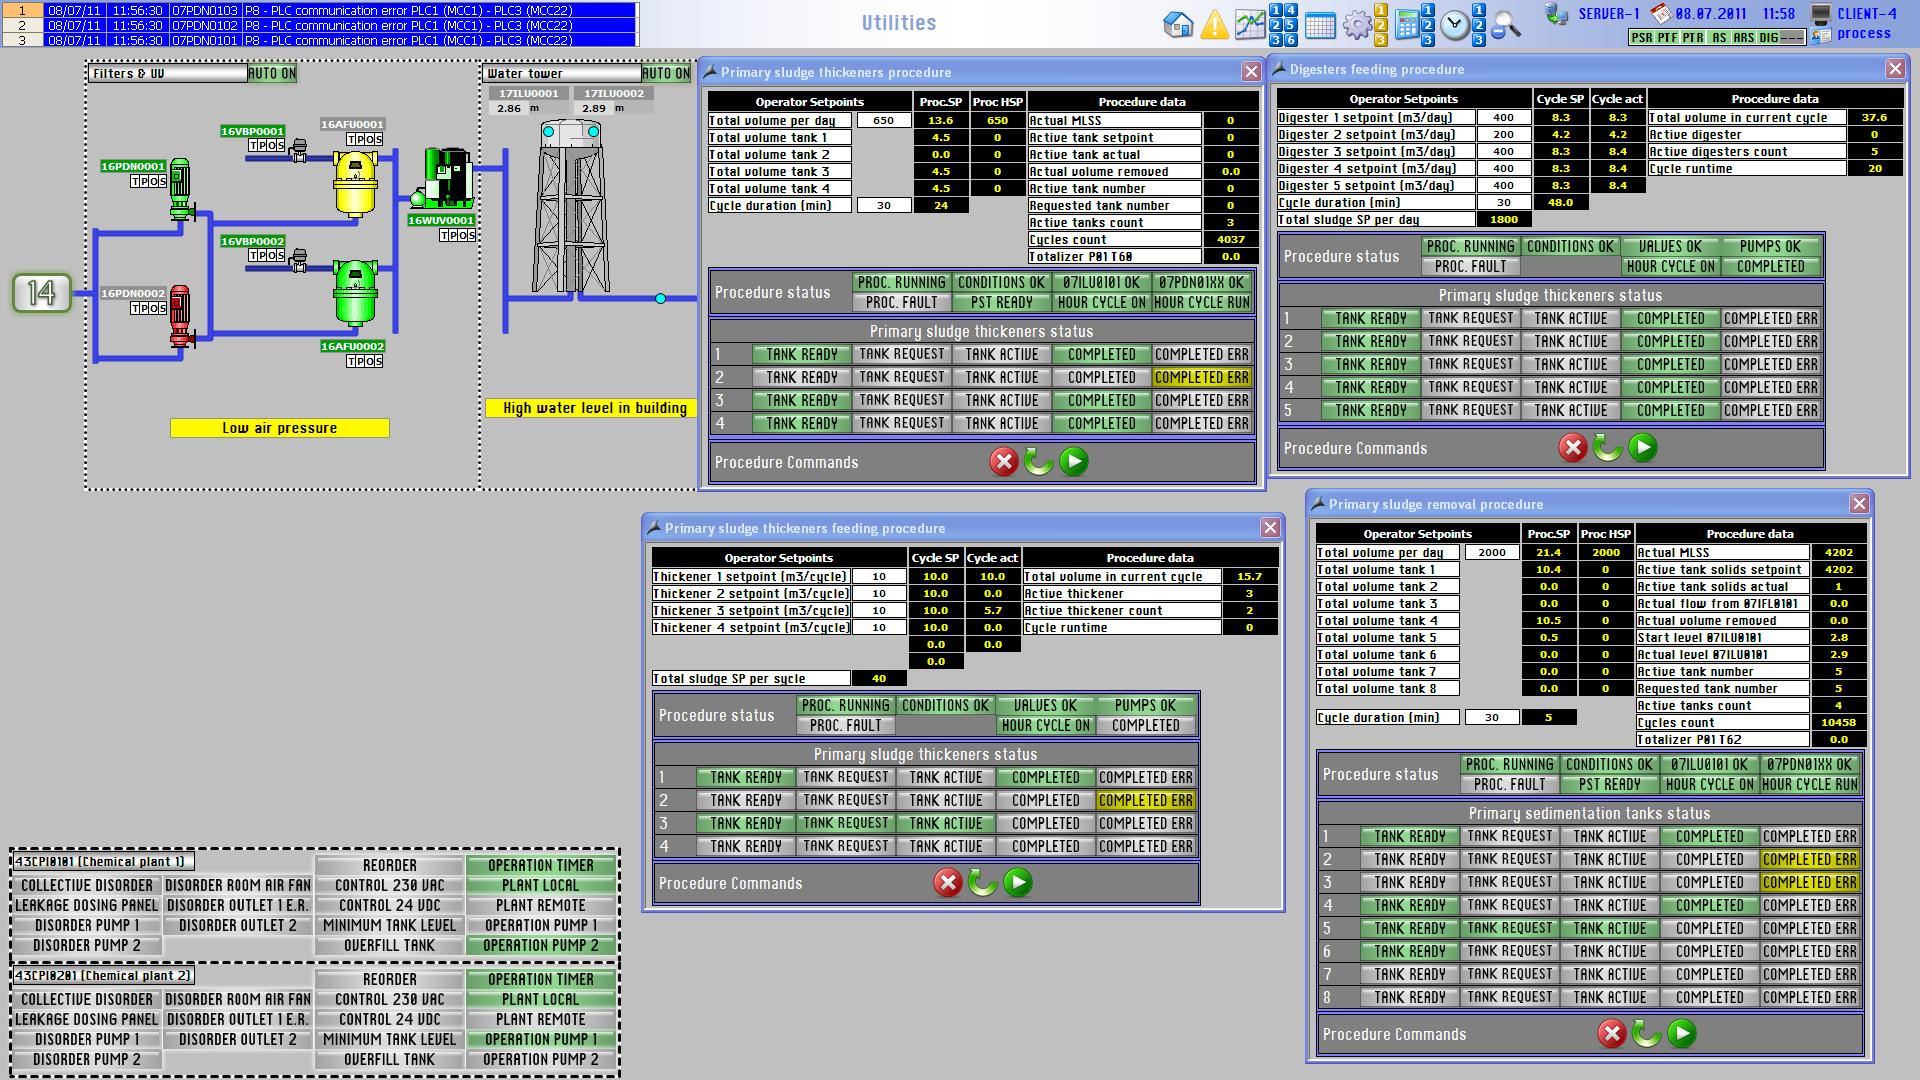
Task: Open the home screen icon
Action: pyautogui.click(x=1178, y=24)
